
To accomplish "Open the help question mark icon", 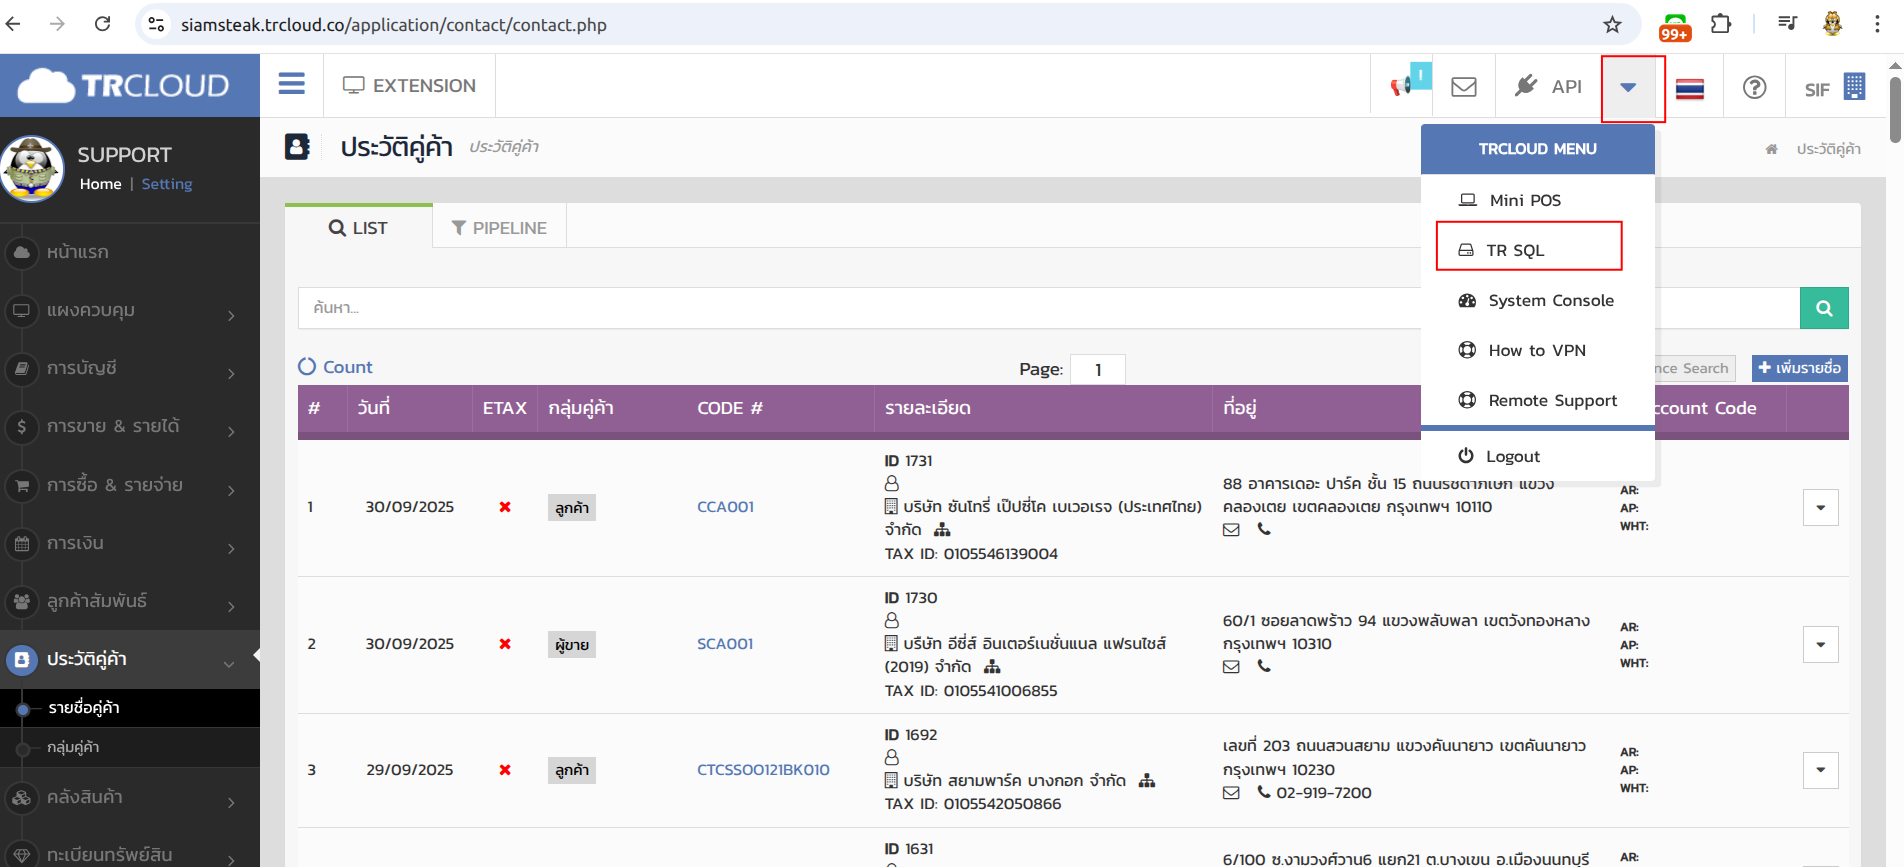I will 1753,88.
